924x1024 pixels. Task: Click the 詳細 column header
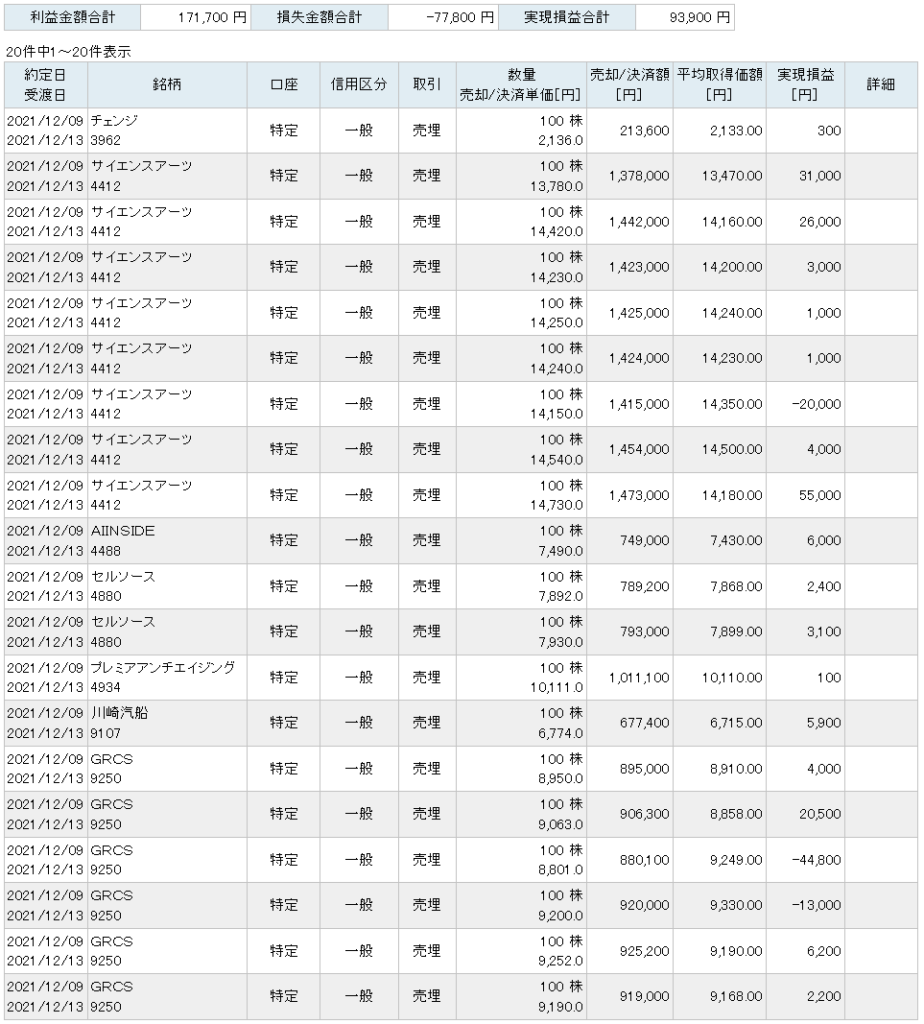(x=881, y=85)
